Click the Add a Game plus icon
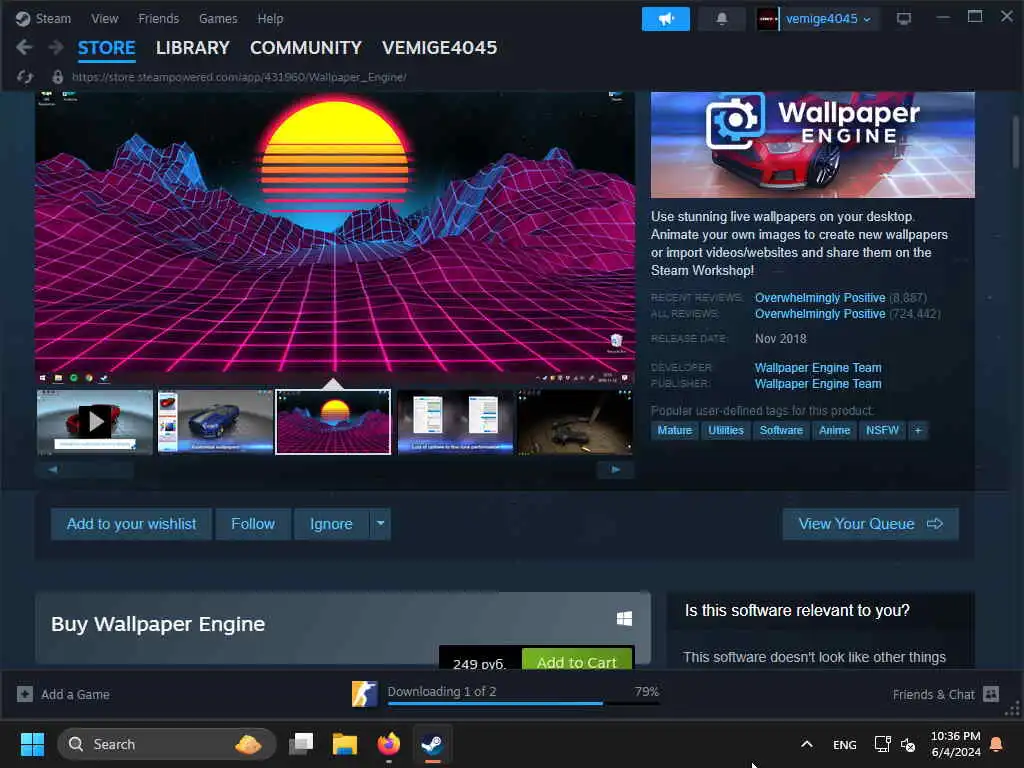Viewport: 1024px width, 768px height. coord(25,694)
